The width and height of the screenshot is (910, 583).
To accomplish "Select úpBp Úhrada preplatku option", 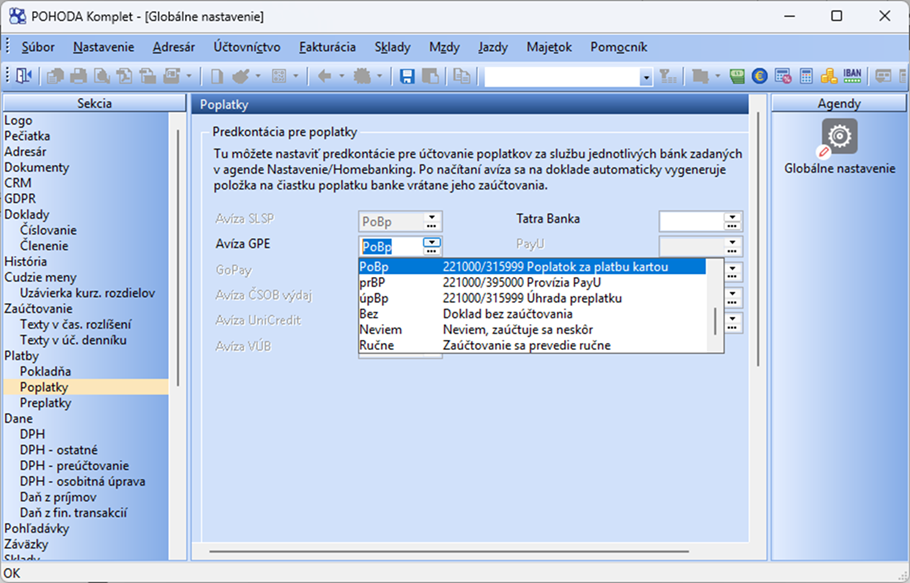I will 532,298.
